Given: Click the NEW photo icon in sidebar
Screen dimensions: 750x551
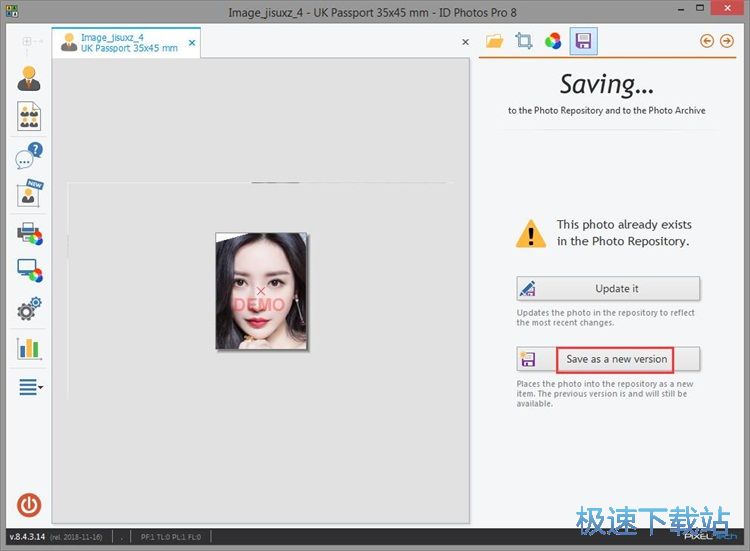Looking at the screenshot, I should (29, 193).
